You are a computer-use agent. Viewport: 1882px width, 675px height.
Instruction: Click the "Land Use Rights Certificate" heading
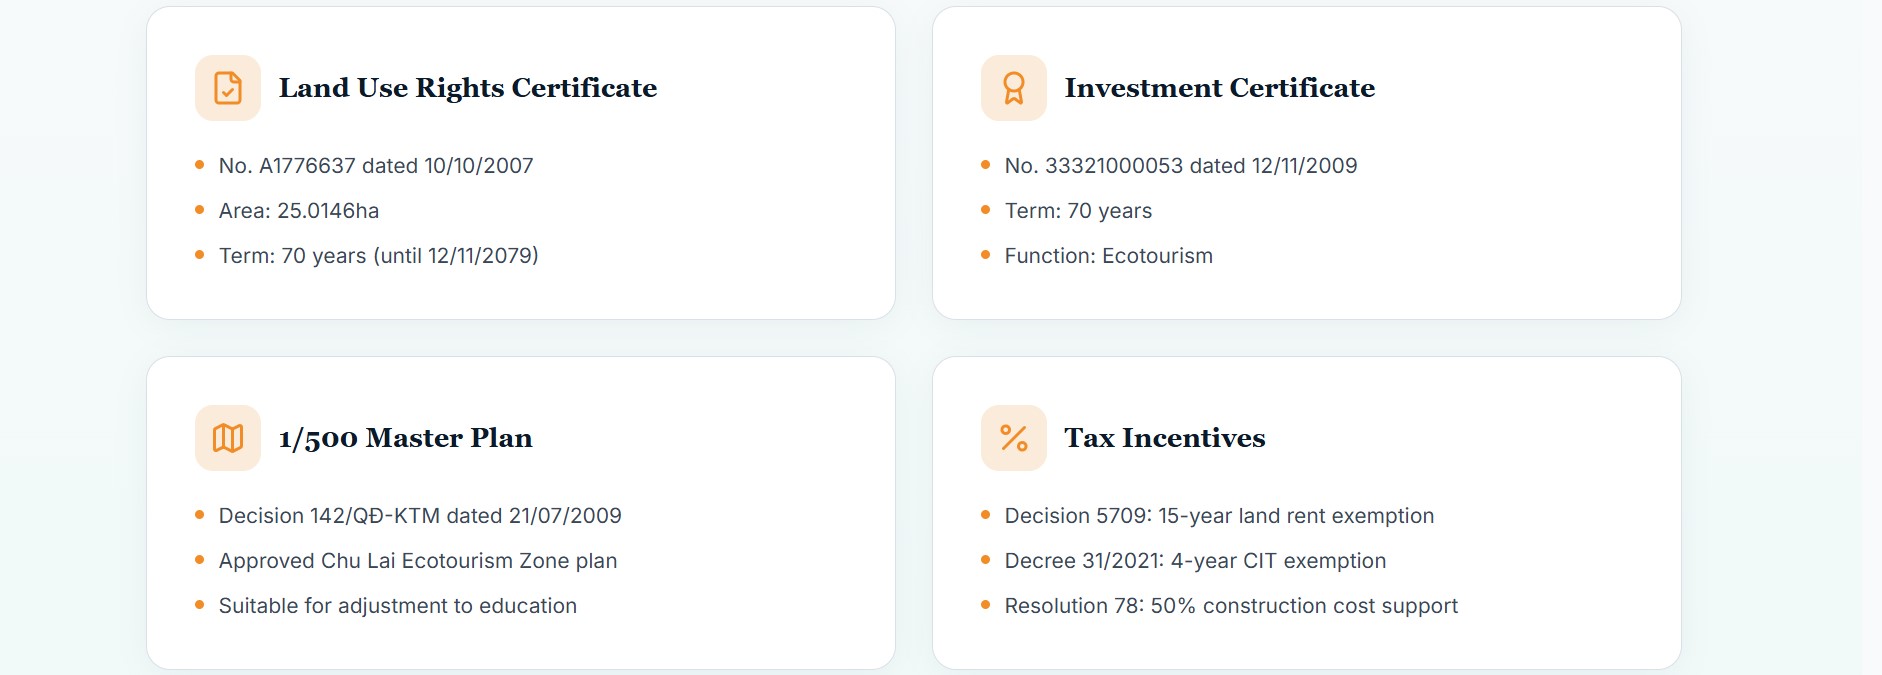tap(467, 88)
